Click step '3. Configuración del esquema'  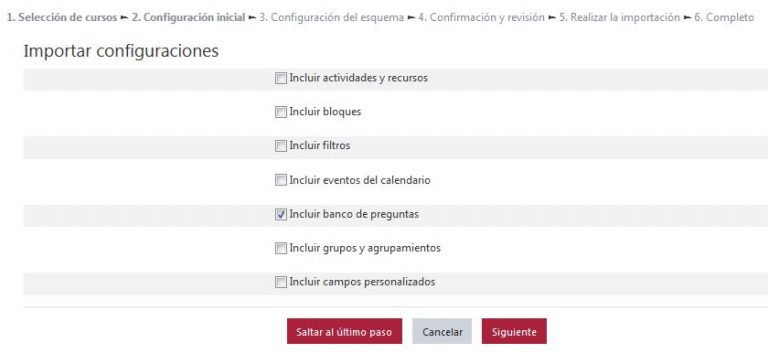[x=332, y=18]
